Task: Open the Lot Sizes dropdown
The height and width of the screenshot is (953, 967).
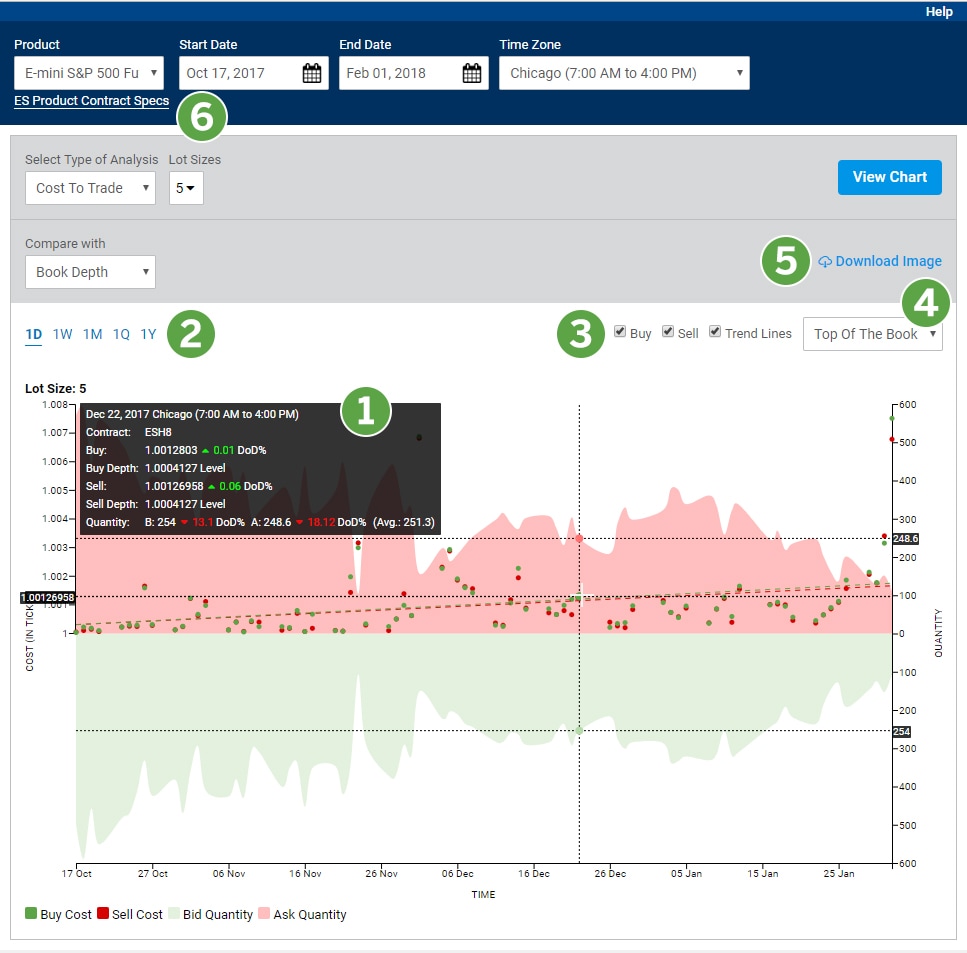Action: (x=186, y=188)
